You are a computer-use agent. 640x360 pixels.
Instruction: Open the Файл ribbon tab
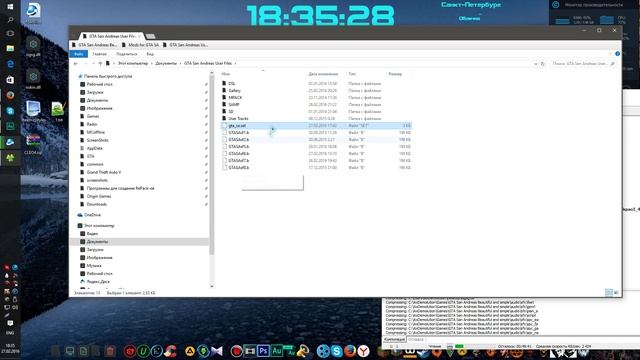tap(78, 54)
